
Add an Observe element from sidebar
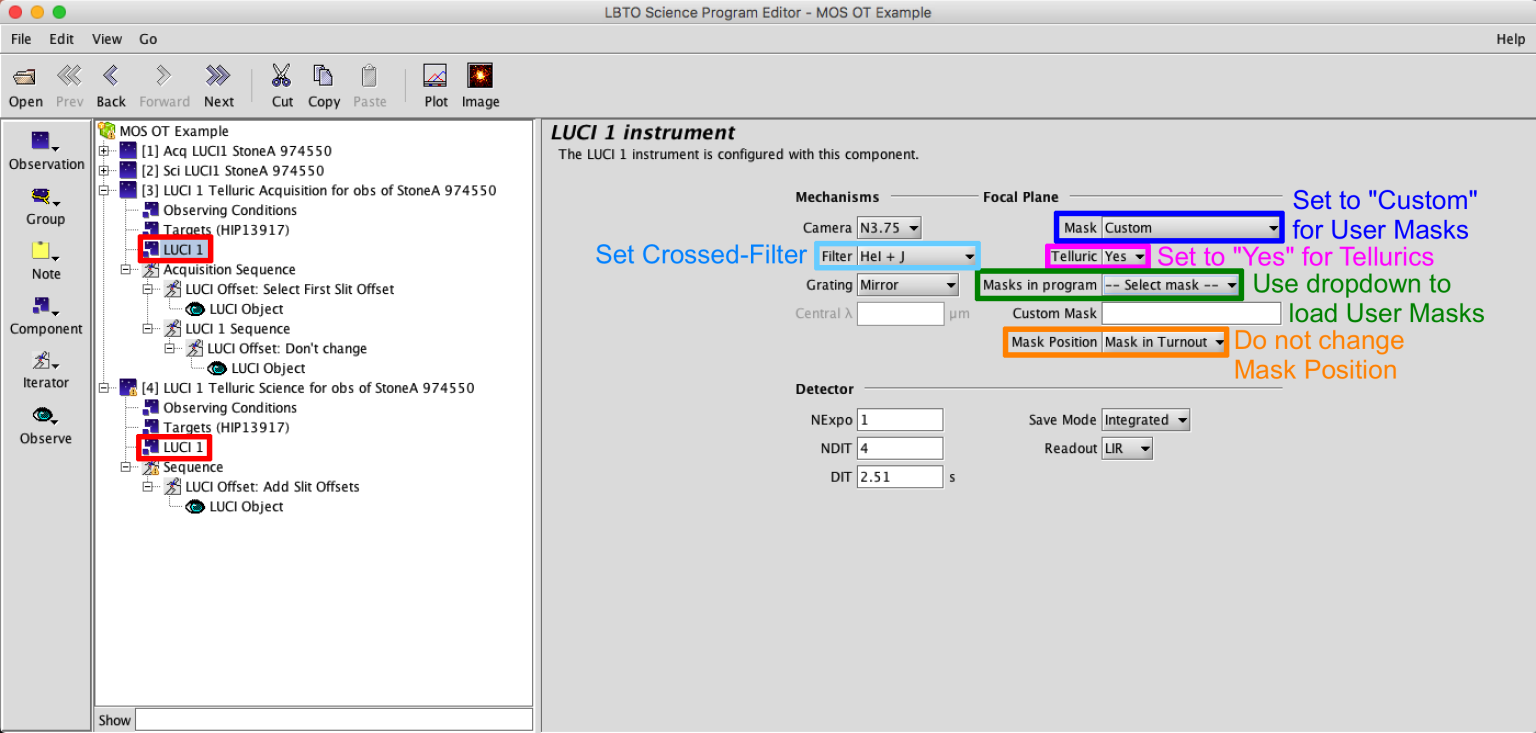[x=45, y=425]
